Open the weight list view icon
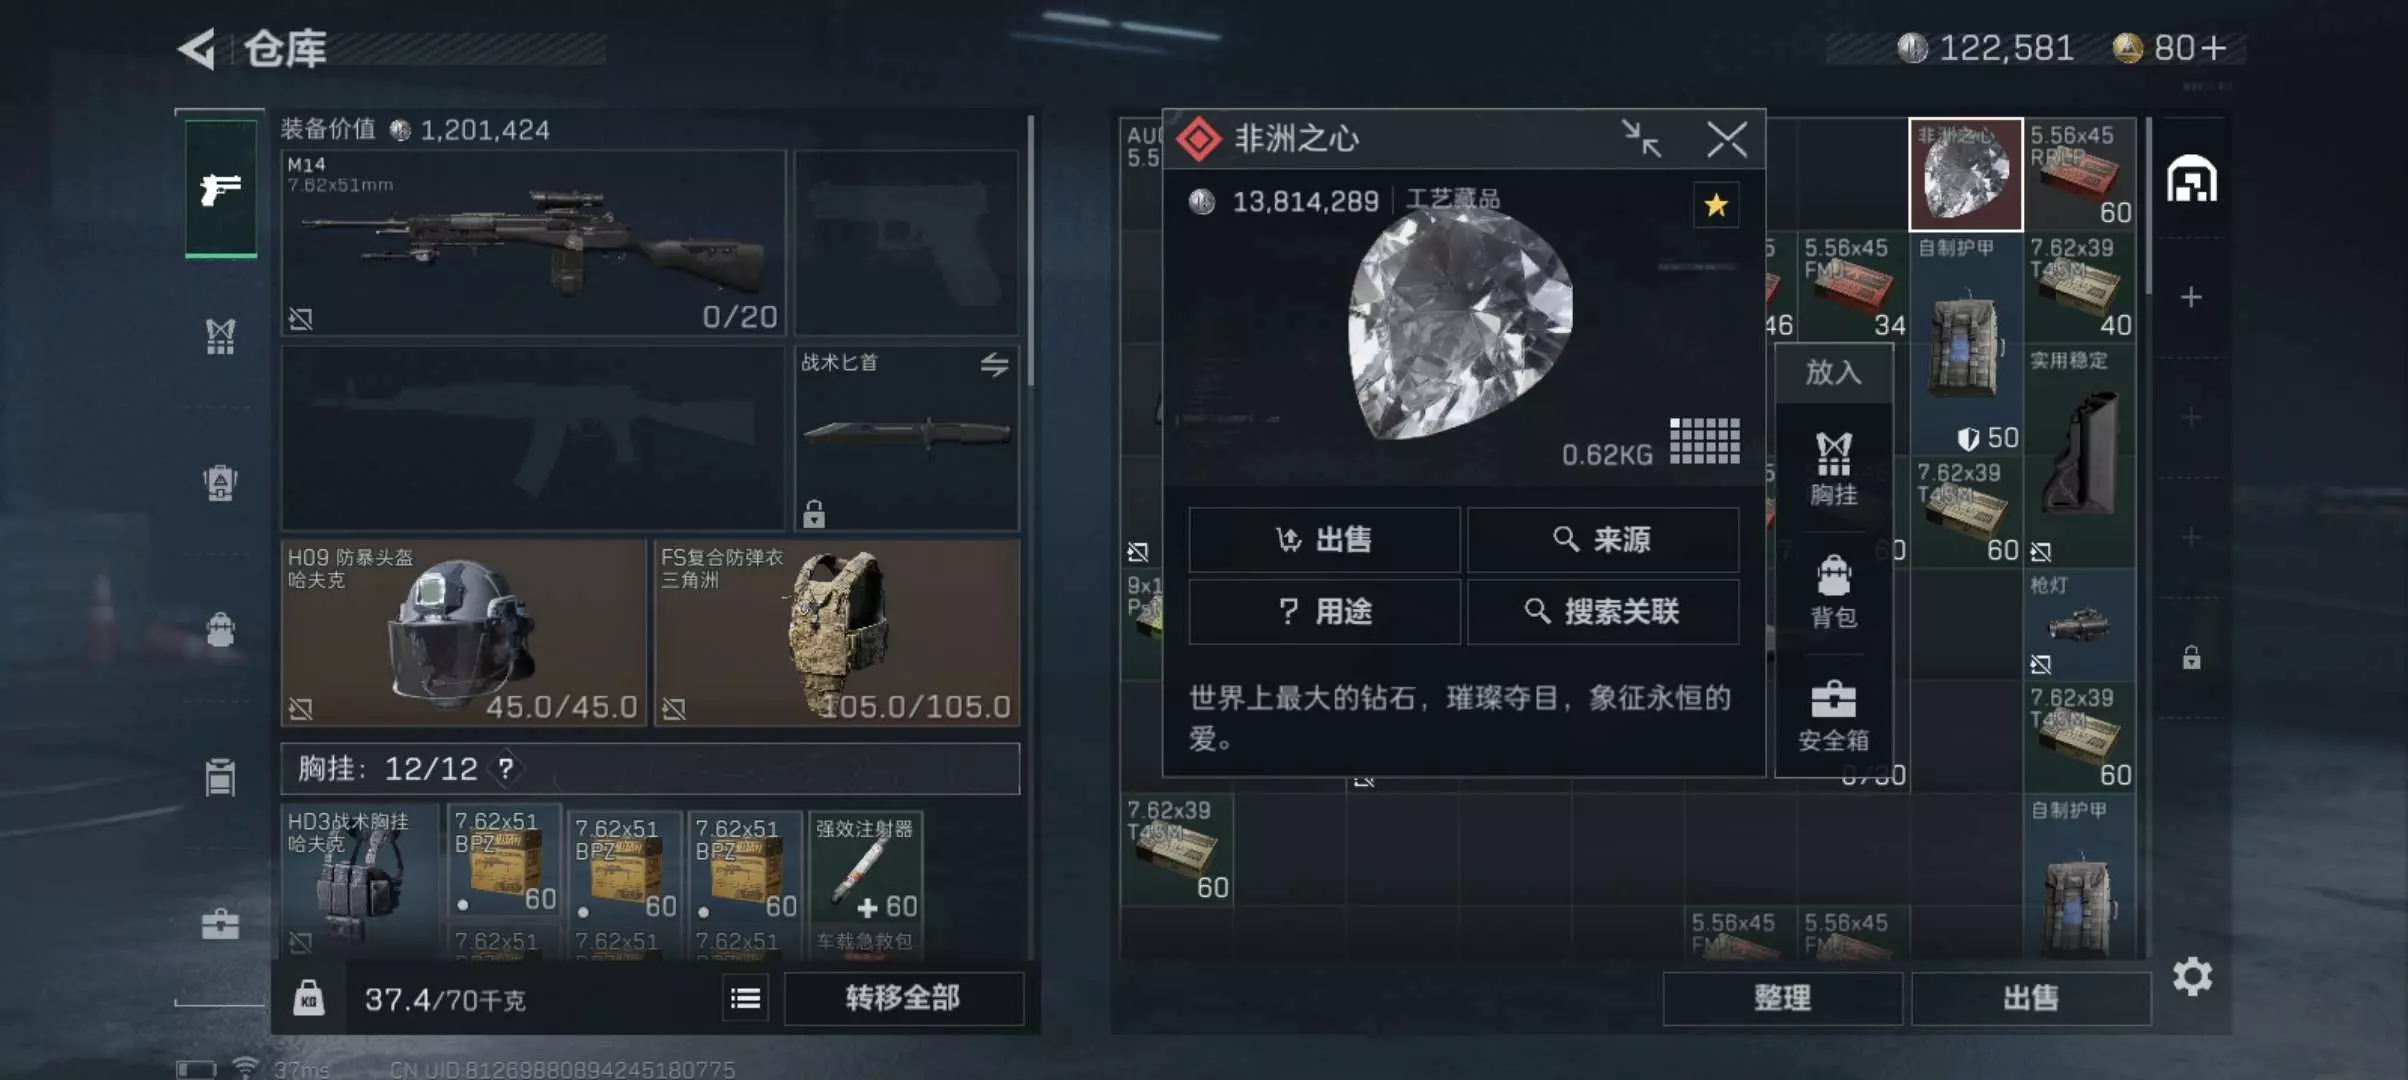 coord(745,998)
